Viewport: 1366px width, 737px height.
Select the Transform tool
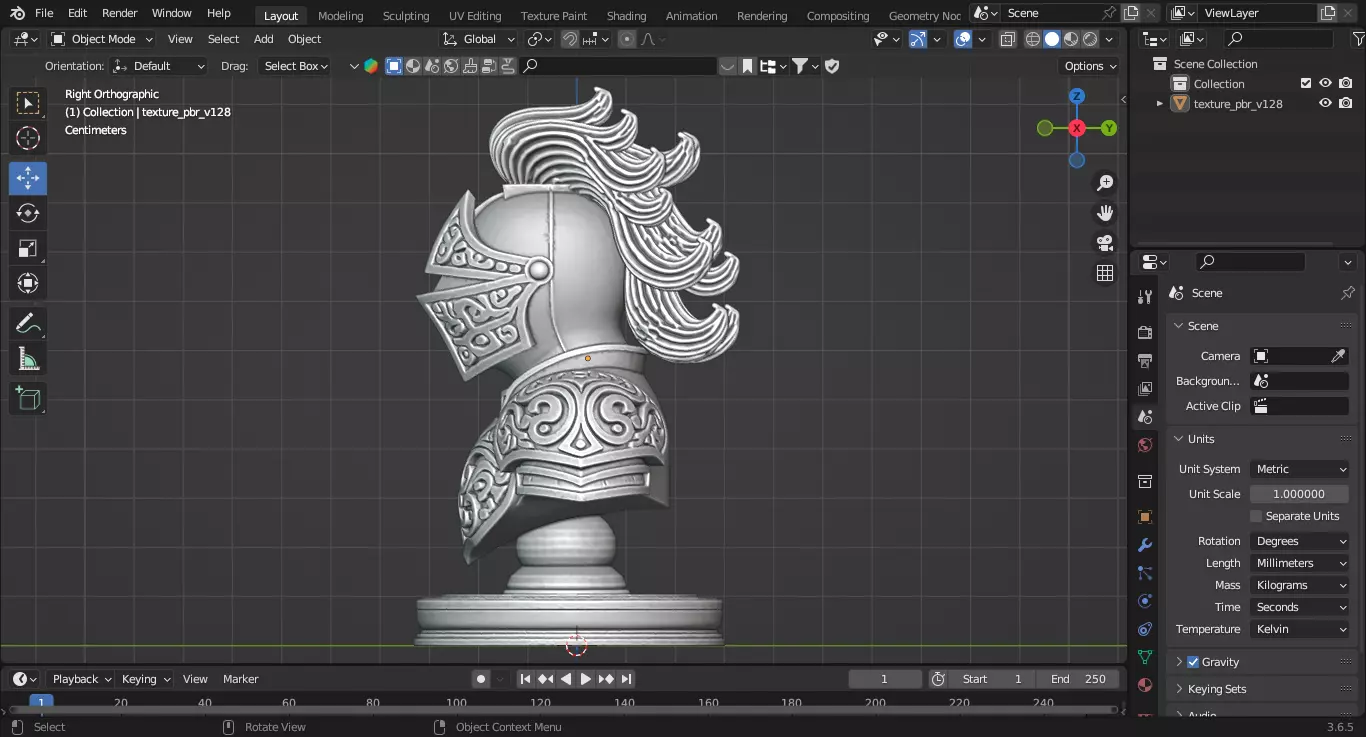coord(28,283)
